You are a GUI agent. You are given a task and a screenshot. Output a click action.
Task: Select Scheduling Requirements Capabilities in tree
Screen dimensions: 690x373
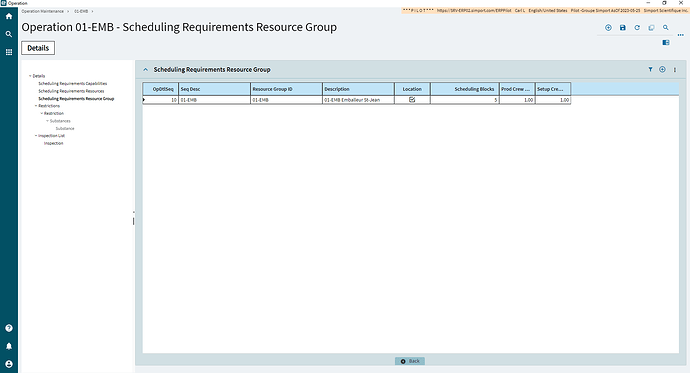73,84
